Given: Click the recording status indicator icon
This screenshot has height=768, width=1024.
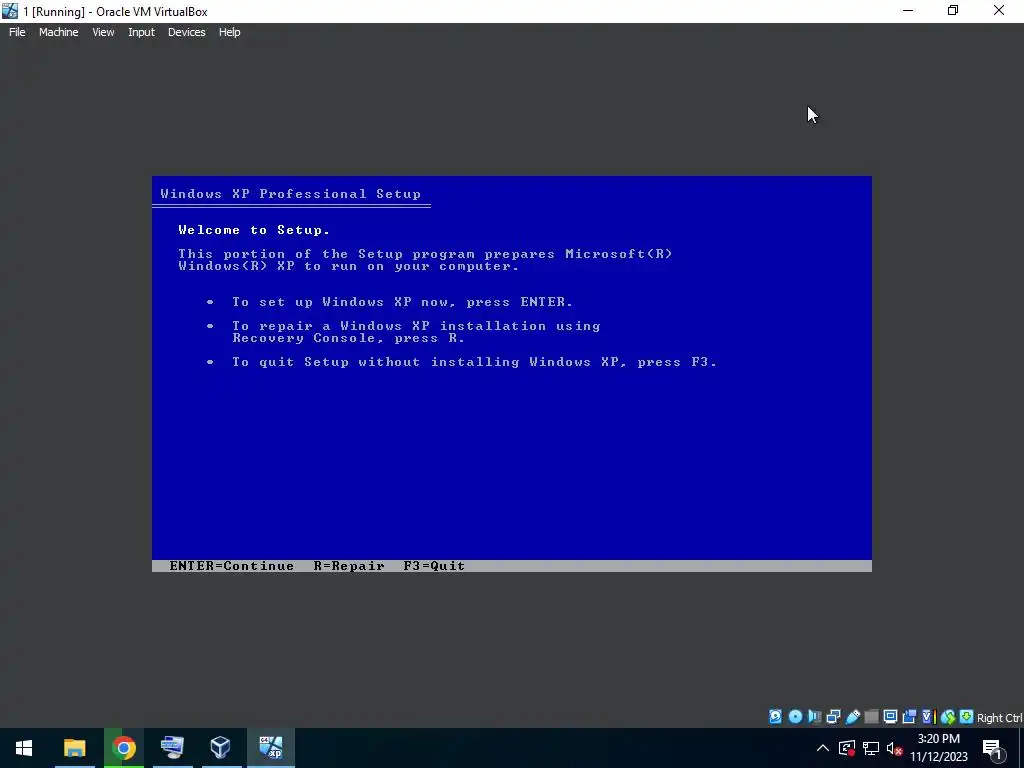Looking at the screenshot, I should coord(909,716).
